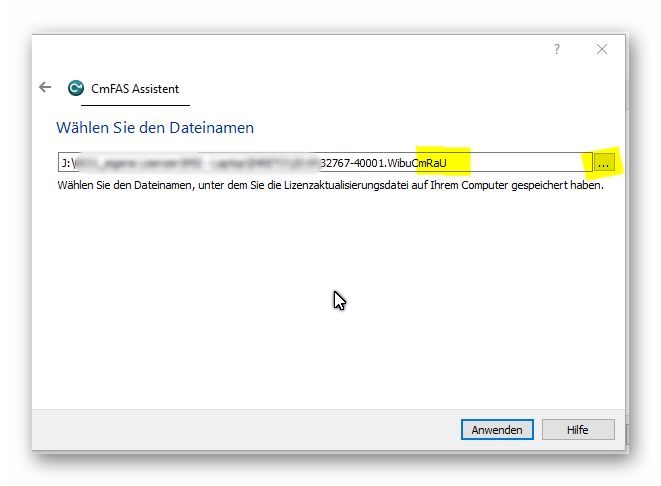Open file browser with the '...' button
The image size is (661, 486).
tap(604, 162)
